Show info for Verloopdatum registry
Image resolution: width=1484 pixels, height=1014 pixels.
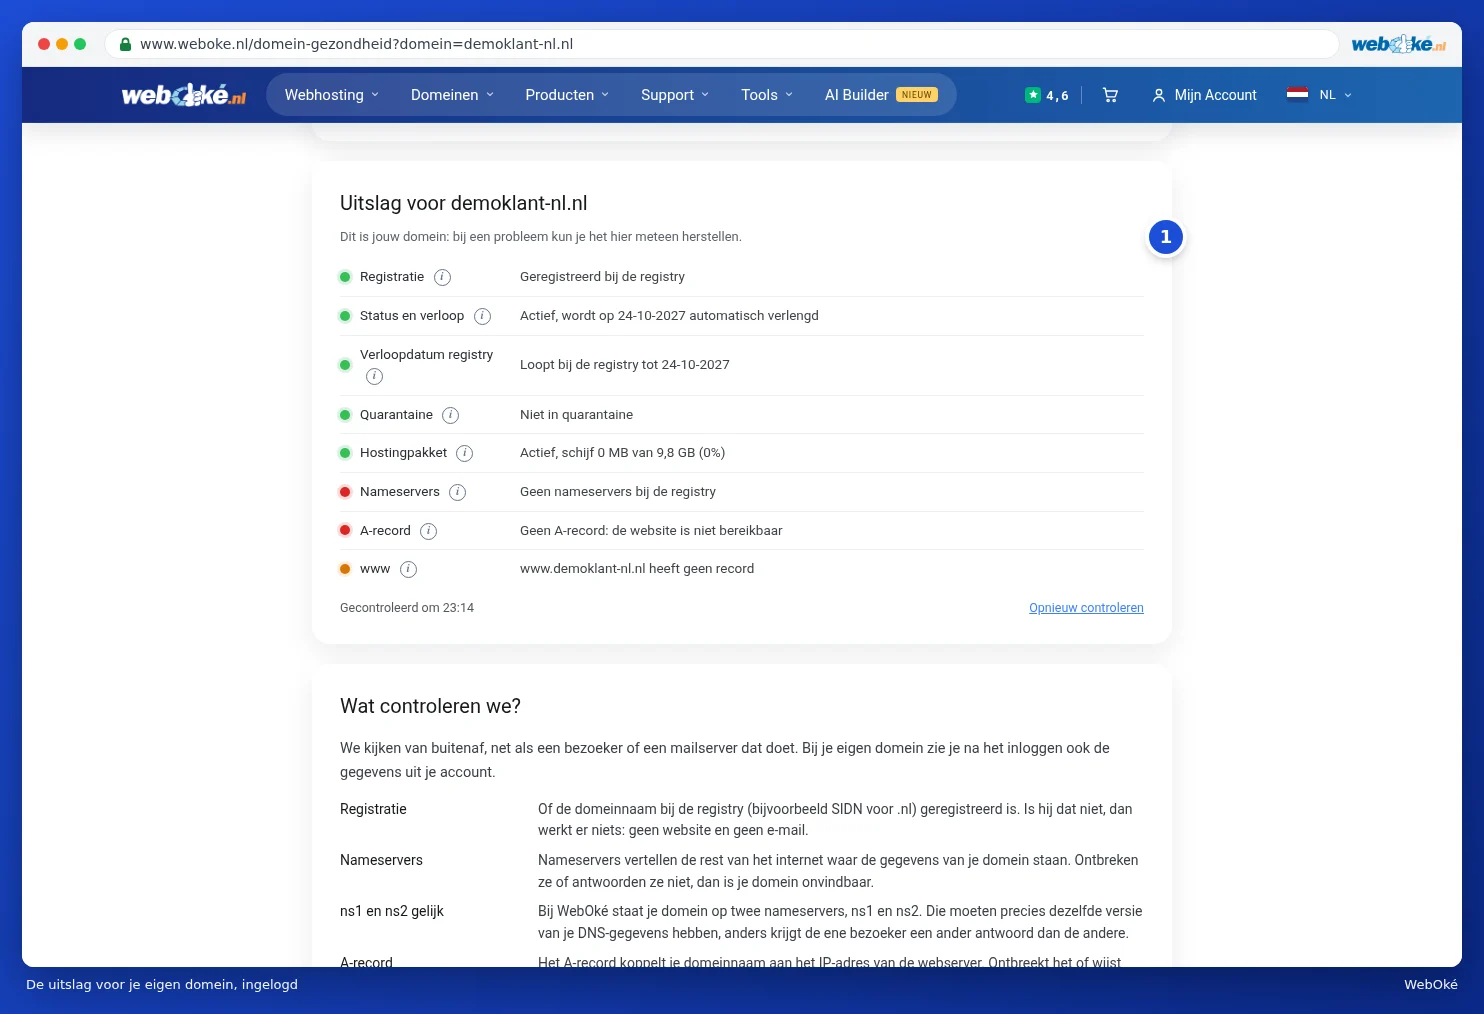pyautogui.click(x=374, y=376)
